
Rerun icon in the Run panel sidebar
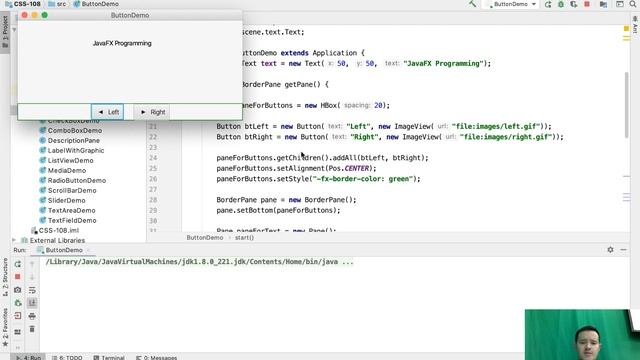tap(18, 264)
